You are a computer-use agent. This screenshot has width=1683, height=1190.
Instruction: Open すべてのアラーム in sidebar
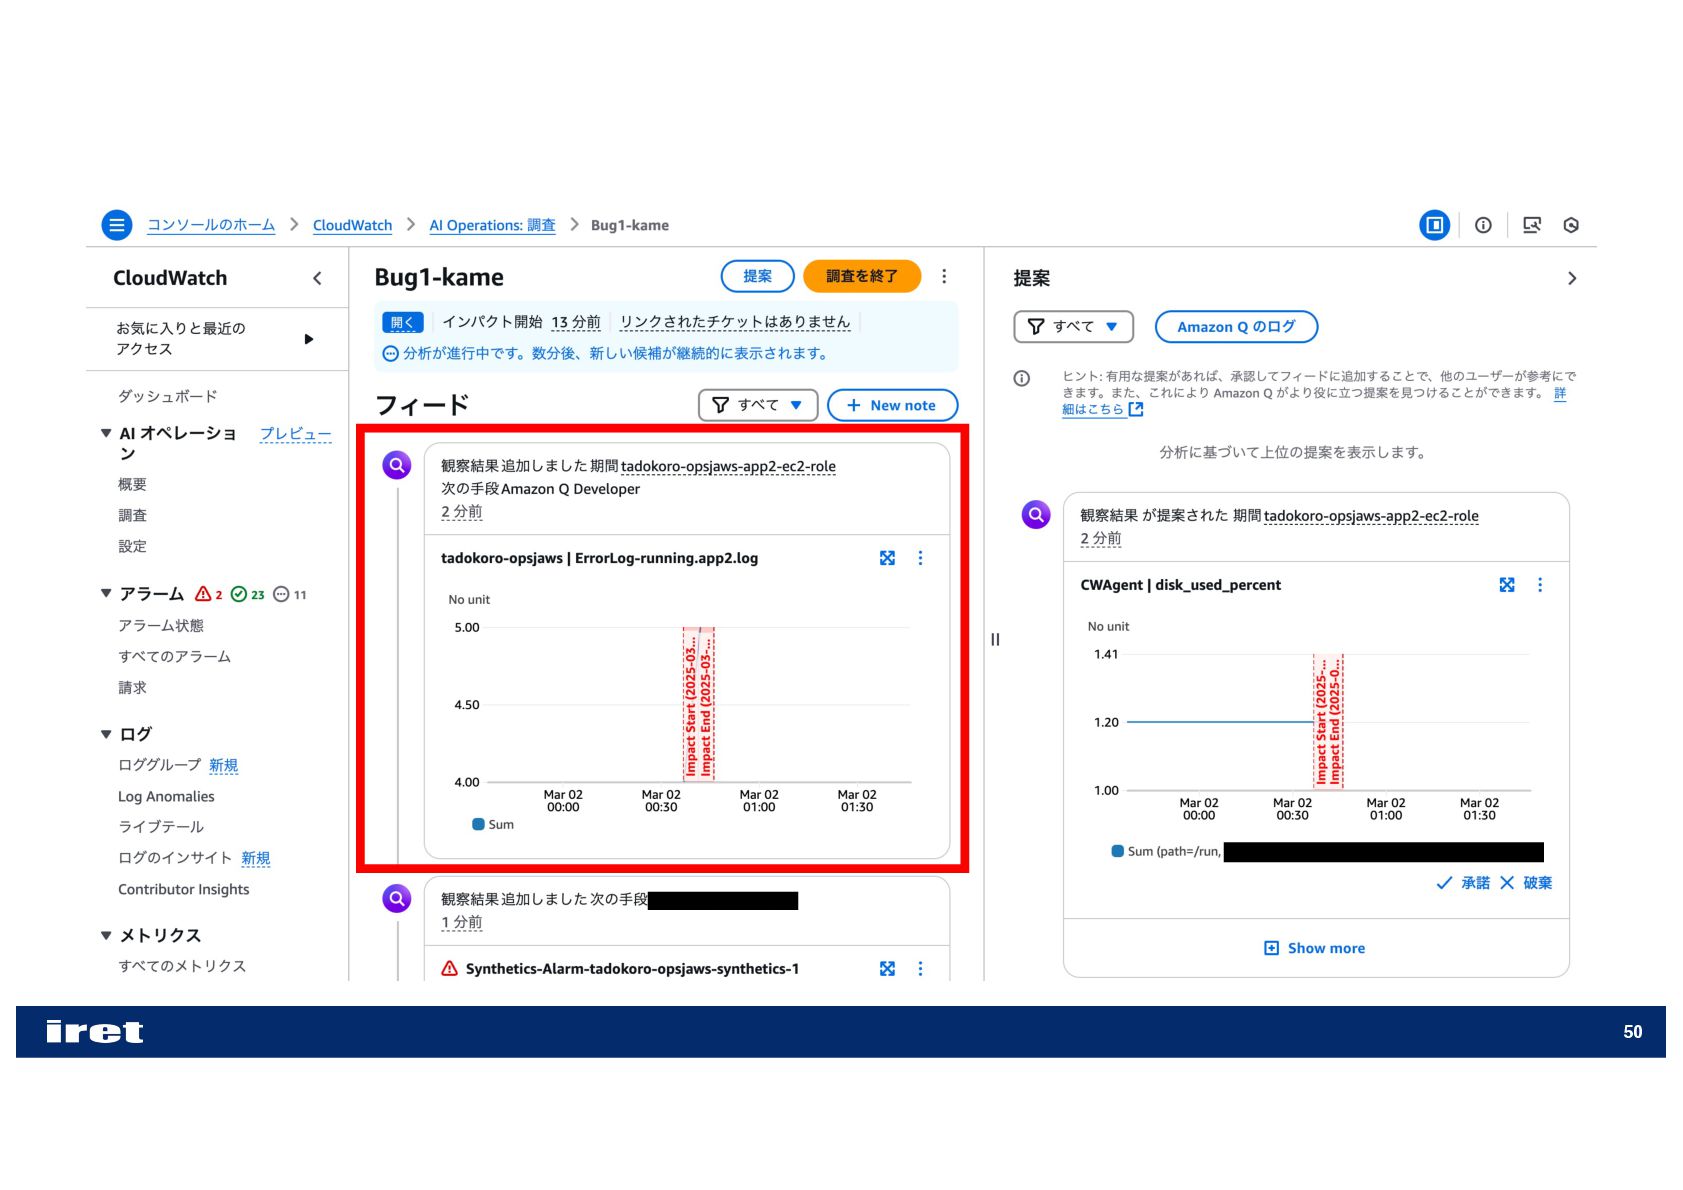[x=174, y=656]
